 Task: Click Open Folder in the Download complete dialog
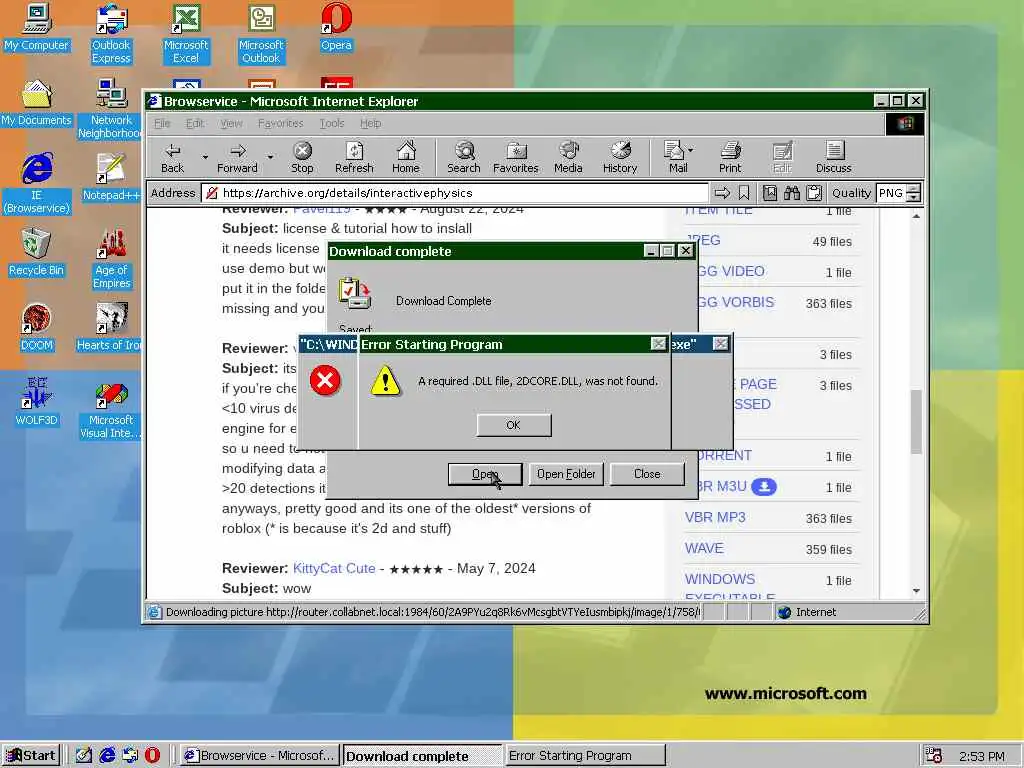click(x=566, y=474)
